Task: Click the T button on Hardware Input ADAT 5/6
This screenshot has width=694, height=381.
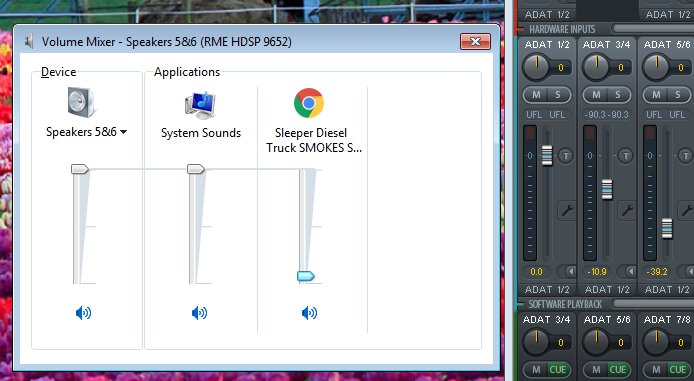Action: pyautogui.click(x=685, y=155)
